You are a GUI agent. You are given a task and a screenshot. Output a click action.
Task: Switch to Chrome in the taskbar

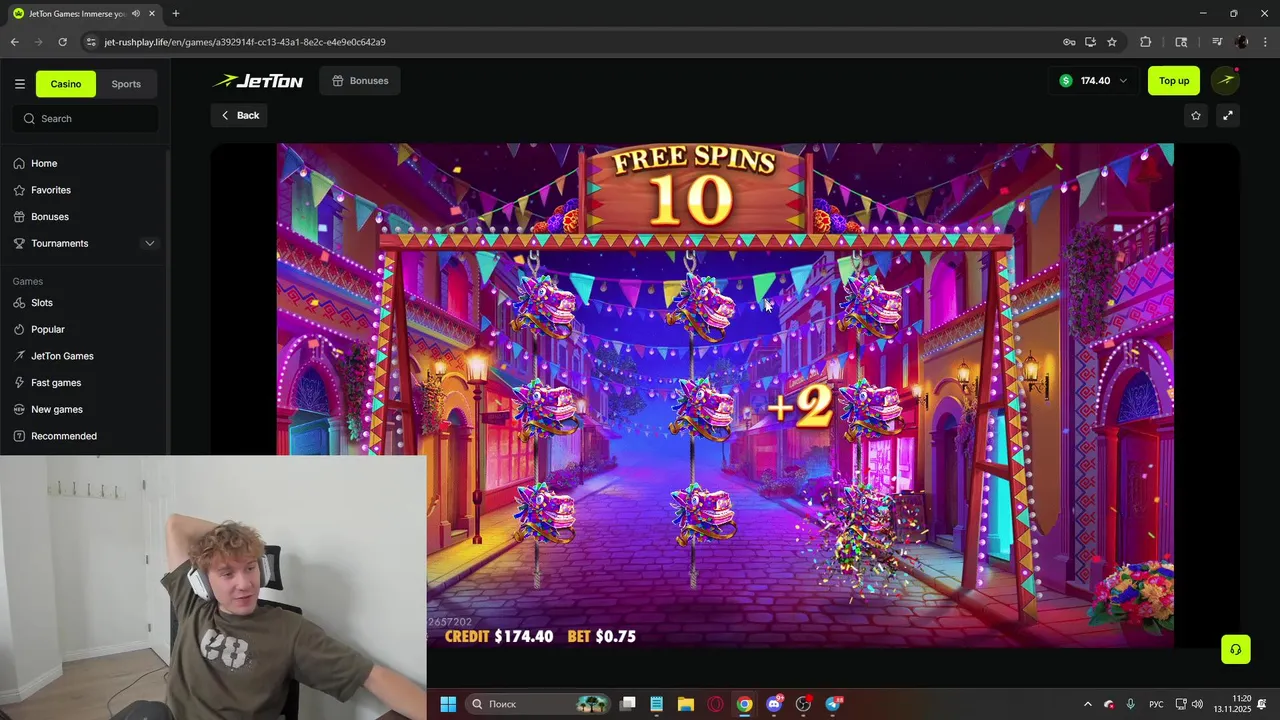tap(744, 704)
